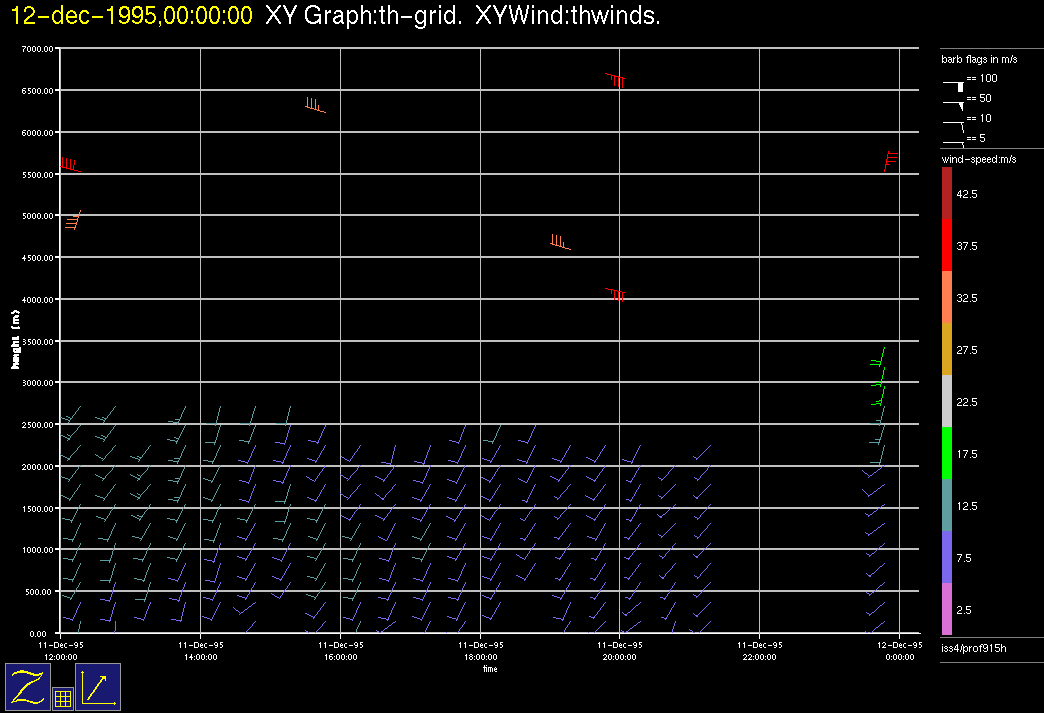Screen dimensions: 1044x713
Task: Pick the gold 27.5 color swatch
Action: point(946,349)
